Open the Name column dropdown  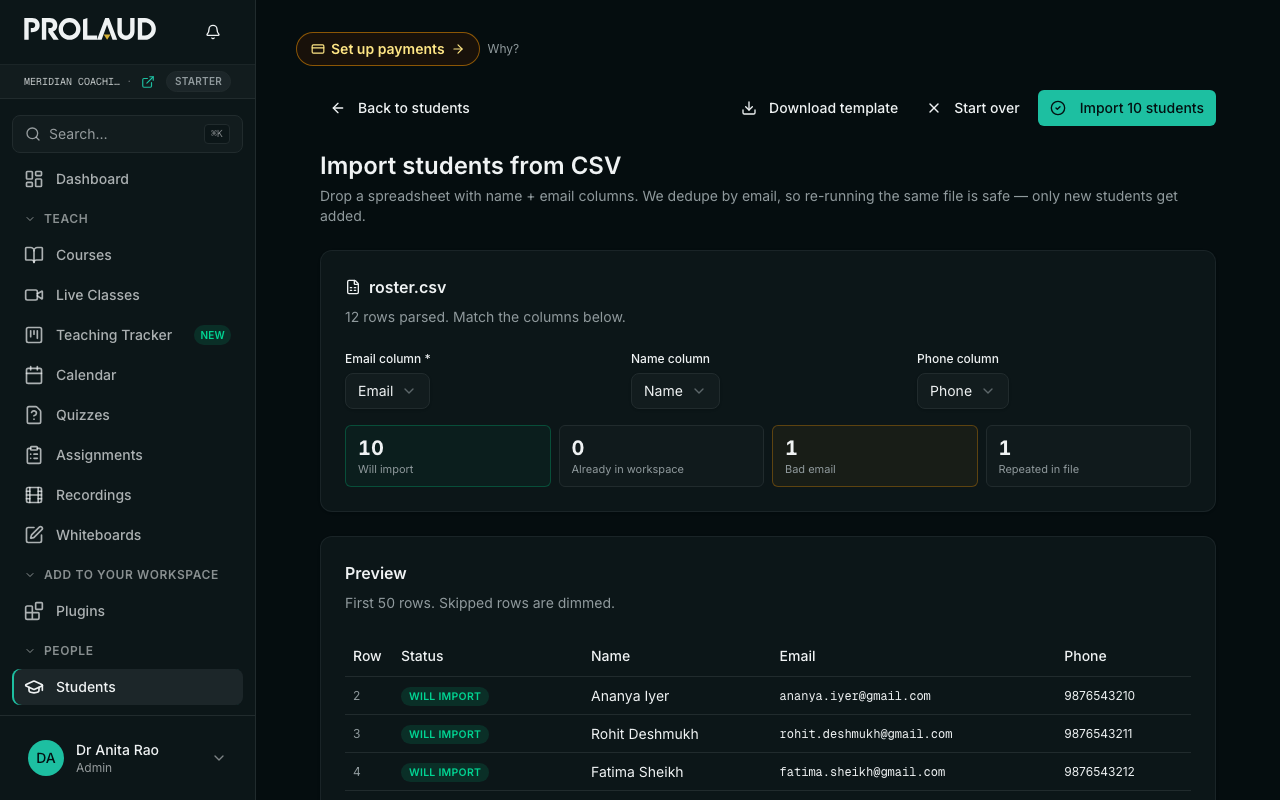675,391
